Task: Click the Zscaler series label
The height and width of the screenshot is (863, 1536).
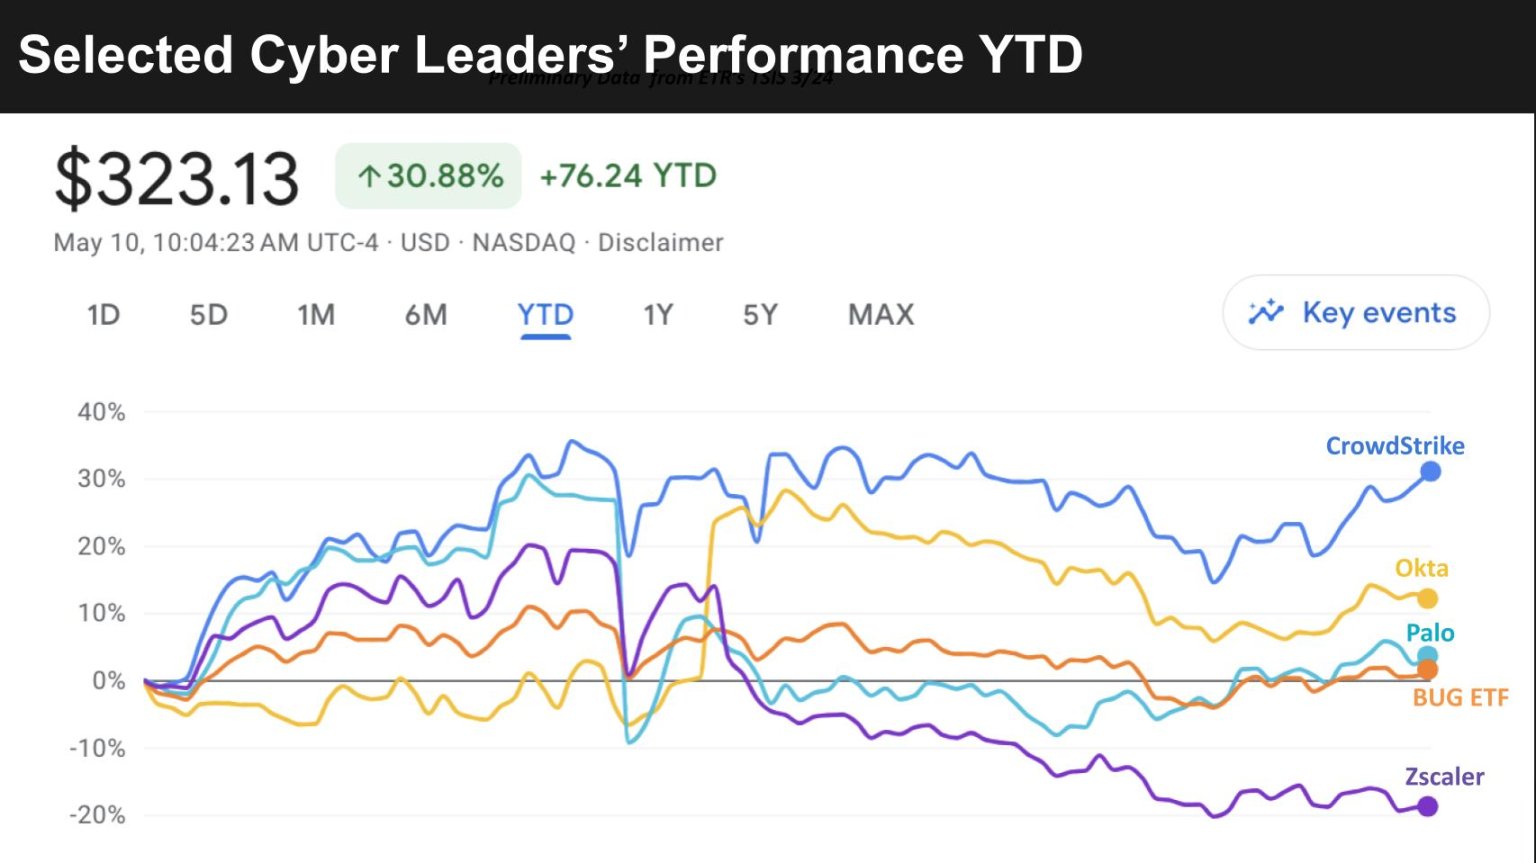Action: point(1444,777)
